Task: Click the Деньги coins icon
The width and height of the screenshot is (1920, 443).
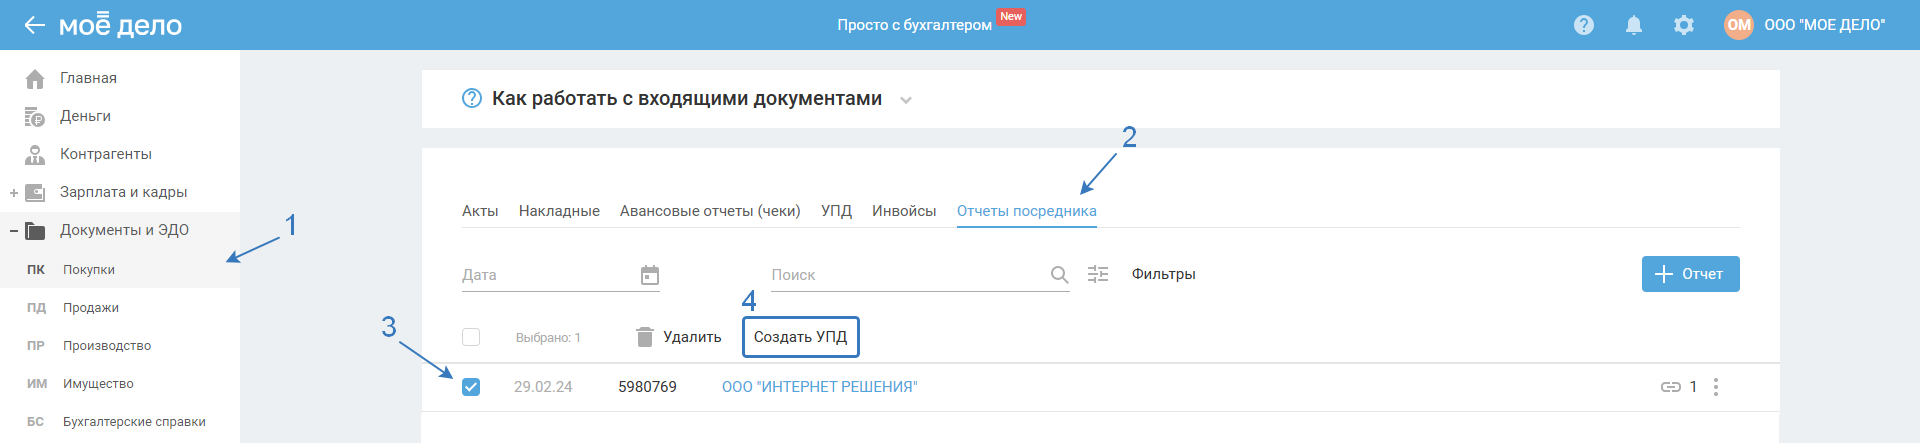Action: click(35, 117)
